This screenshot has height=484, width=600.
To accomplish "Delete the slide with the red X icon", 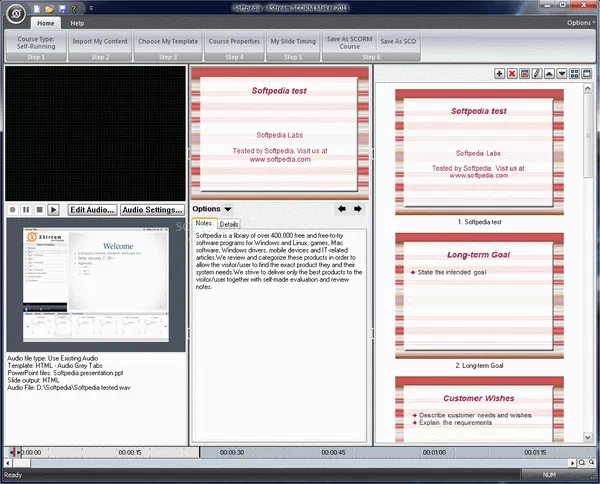I will (512, 73).
